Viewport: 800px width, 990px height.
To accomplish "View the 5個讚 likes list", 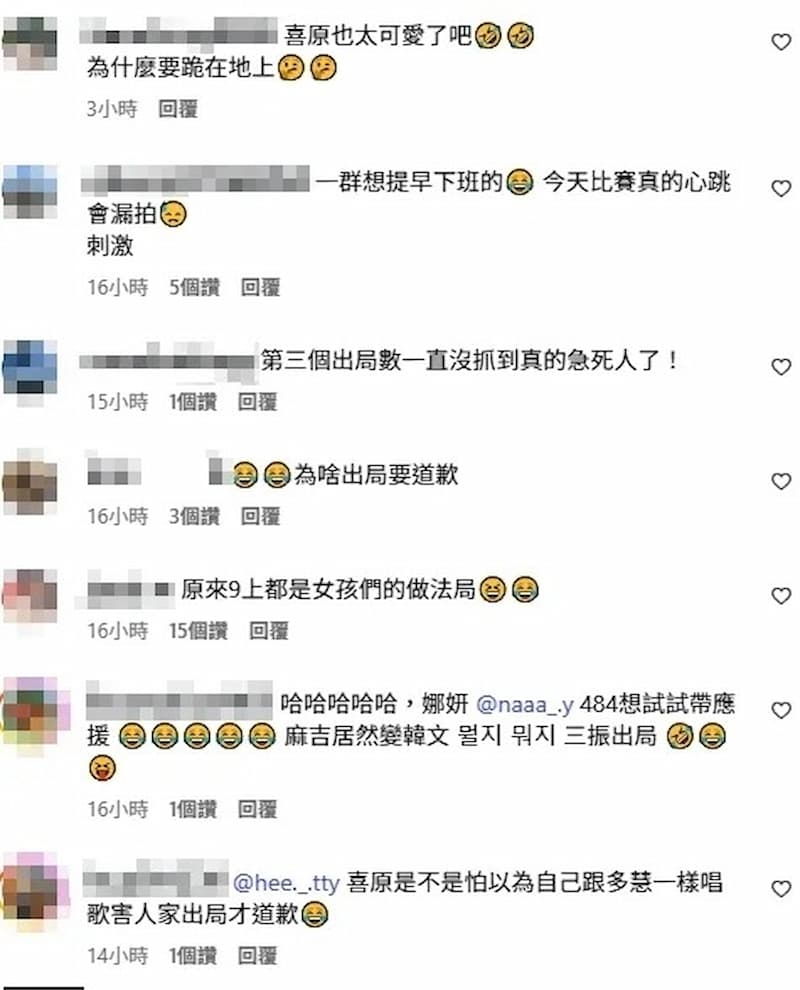I will pos(194,288).
